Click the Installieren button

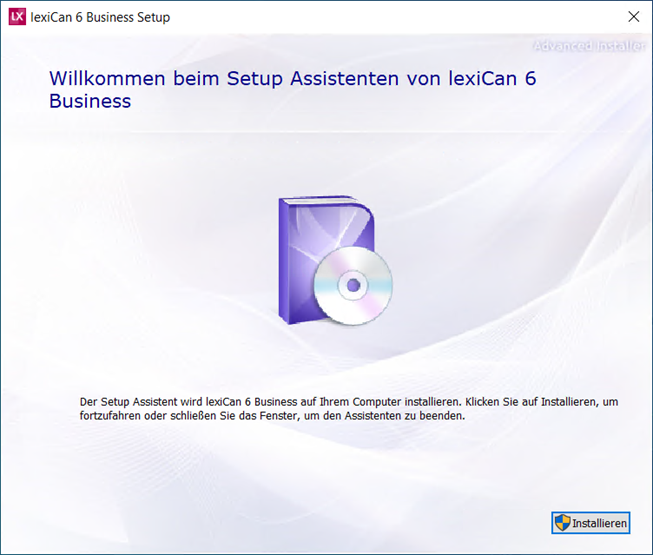click(591, 523)
